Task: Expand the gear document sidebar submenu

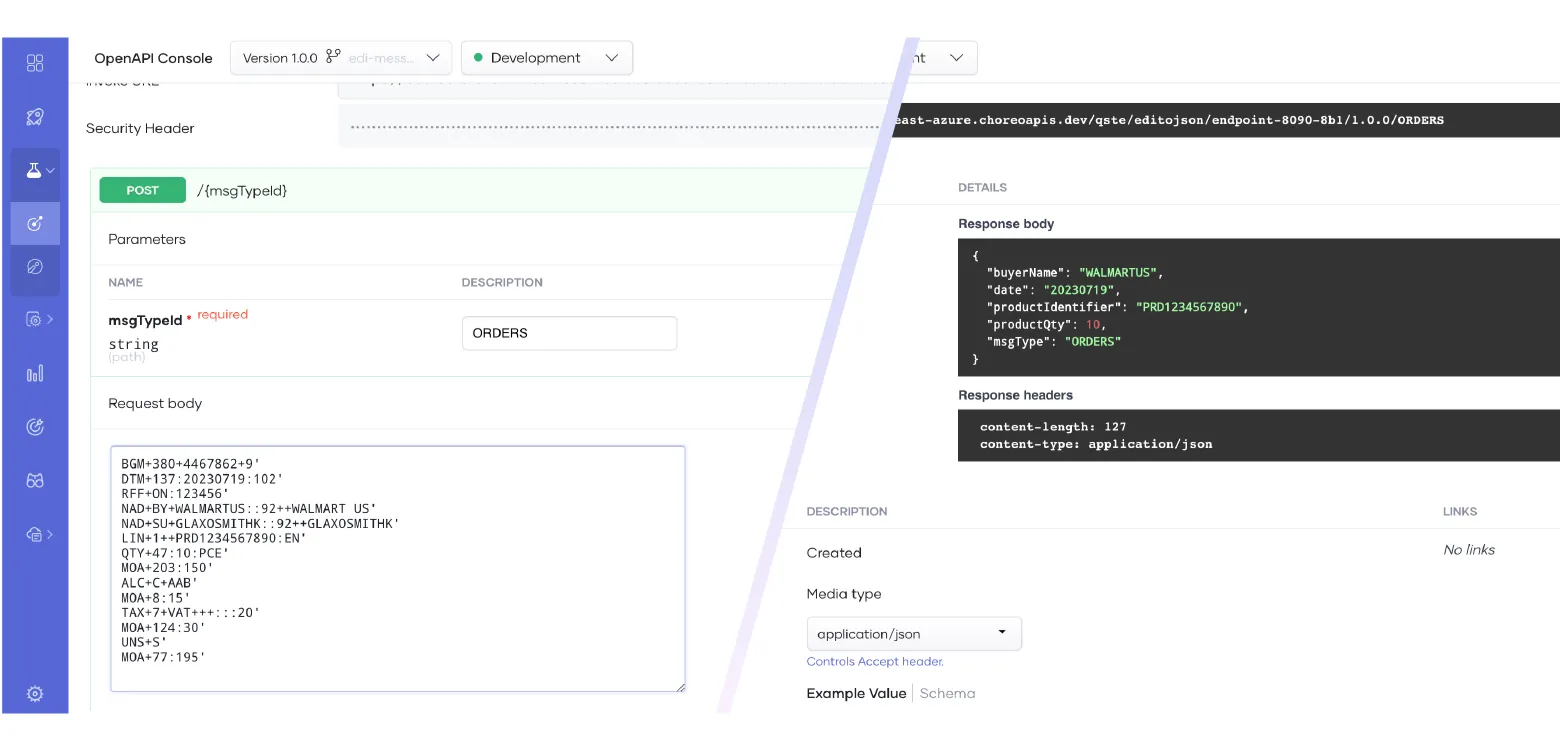Action: click(x=39, y=320)
